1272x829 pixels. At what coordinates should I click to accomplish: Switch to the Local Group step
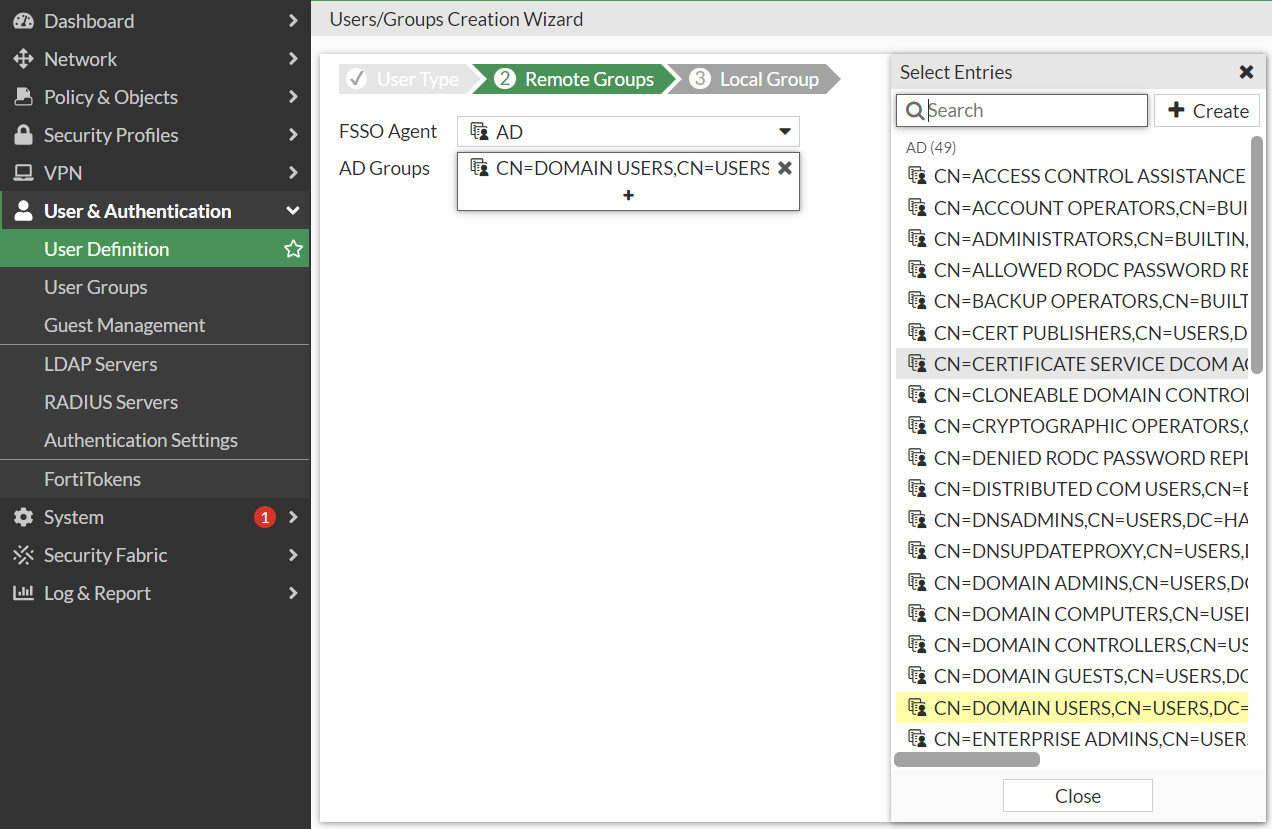[x=768, y=78]
